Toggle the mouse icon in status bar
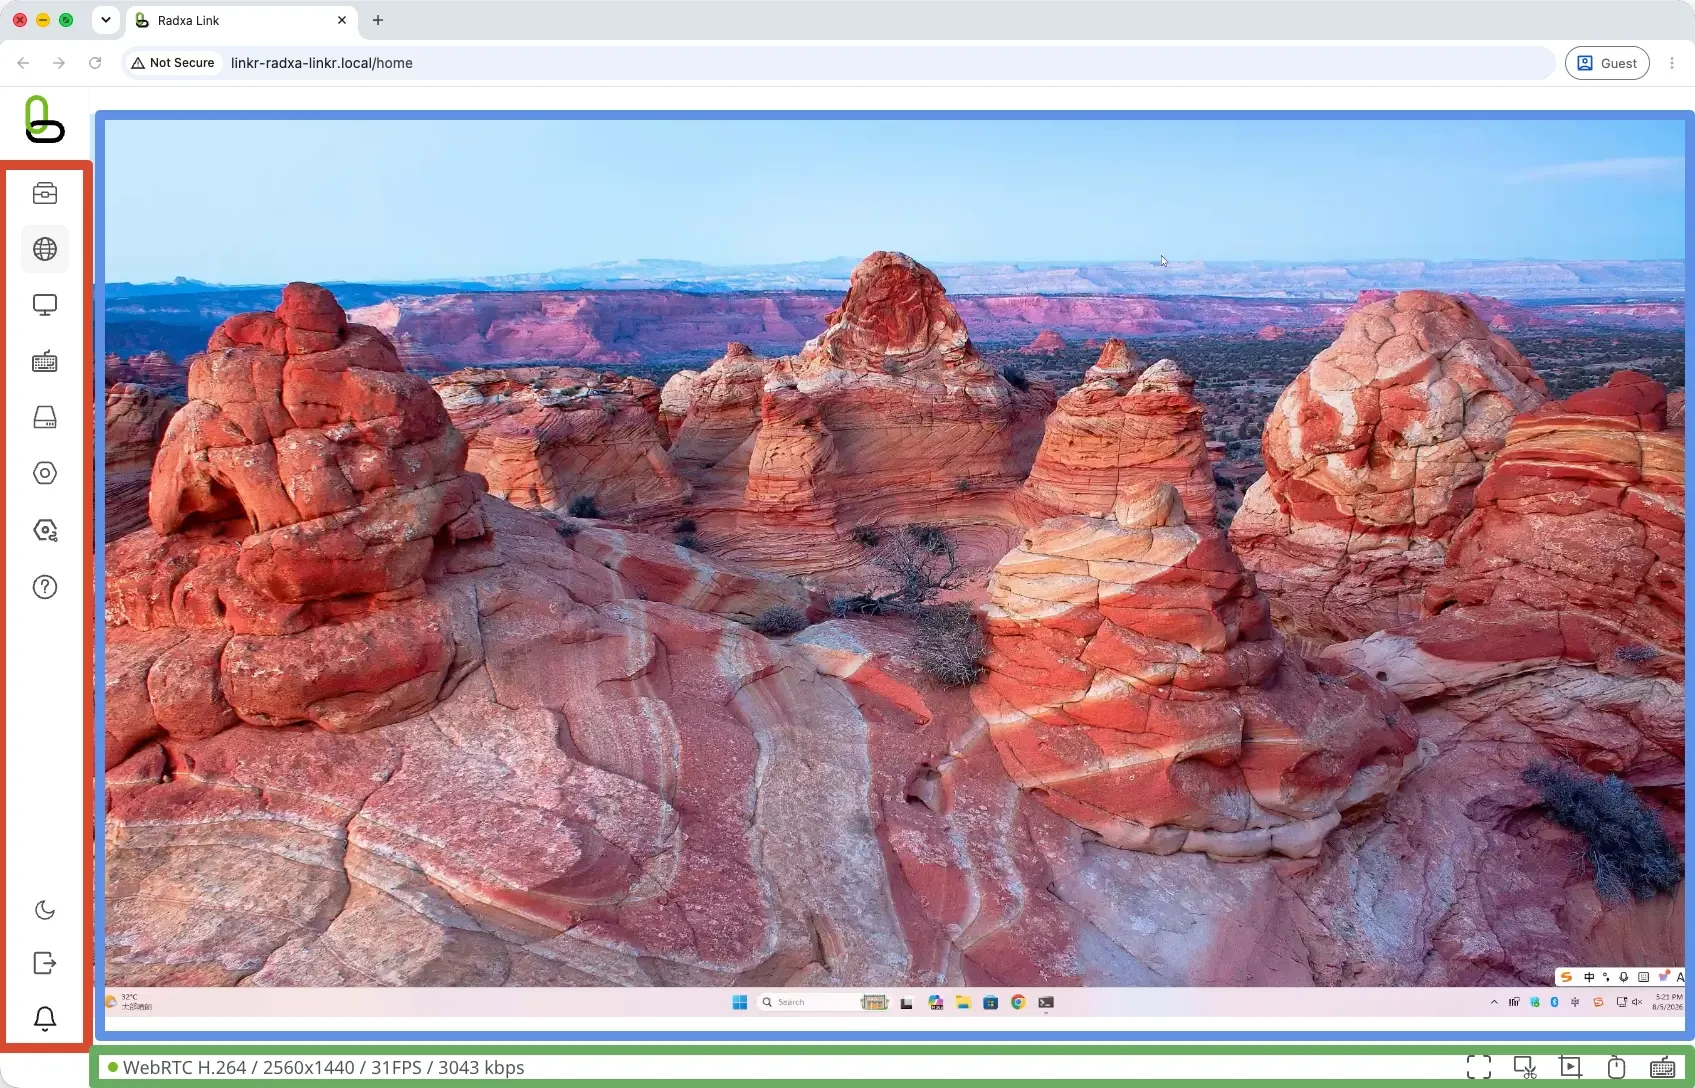1695x1088 pixels. pos(1616,1067)
